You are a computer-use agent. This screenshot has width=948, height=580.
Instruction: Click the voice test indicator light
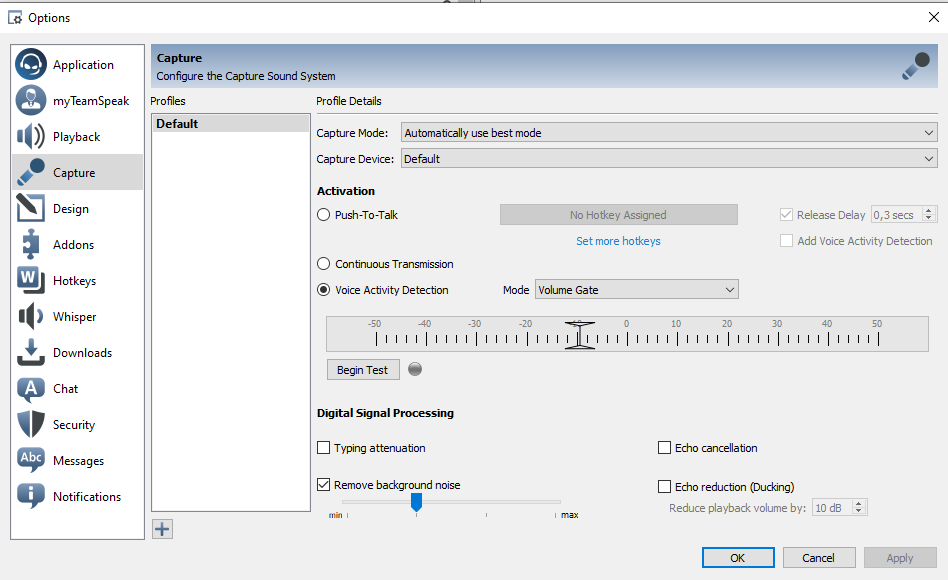415,369
